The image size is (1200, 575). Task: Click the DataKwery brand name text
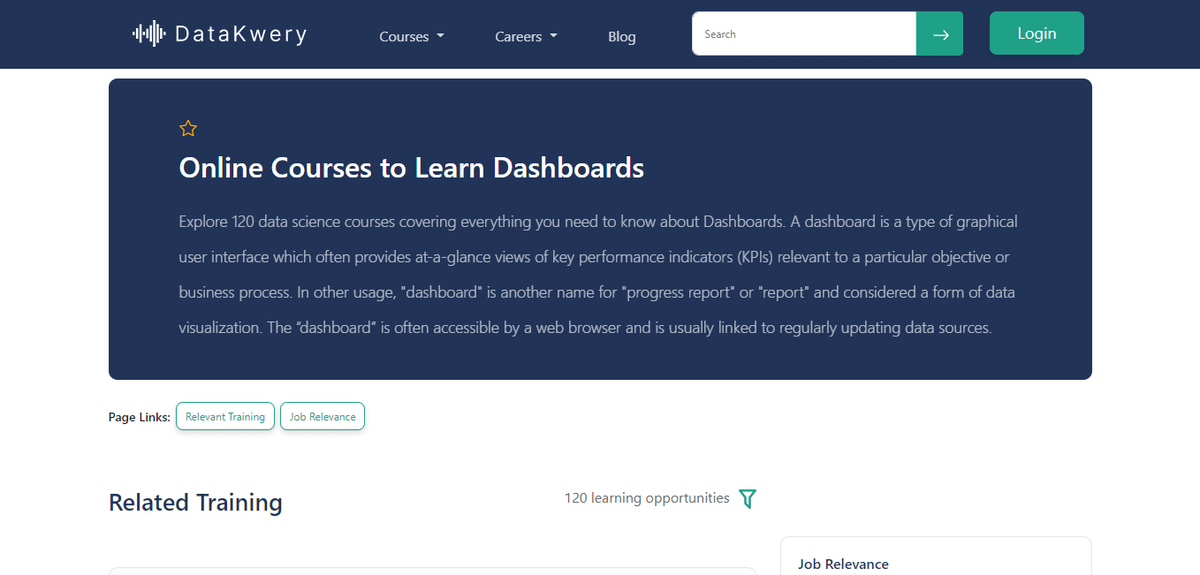[x=240, y=35]
